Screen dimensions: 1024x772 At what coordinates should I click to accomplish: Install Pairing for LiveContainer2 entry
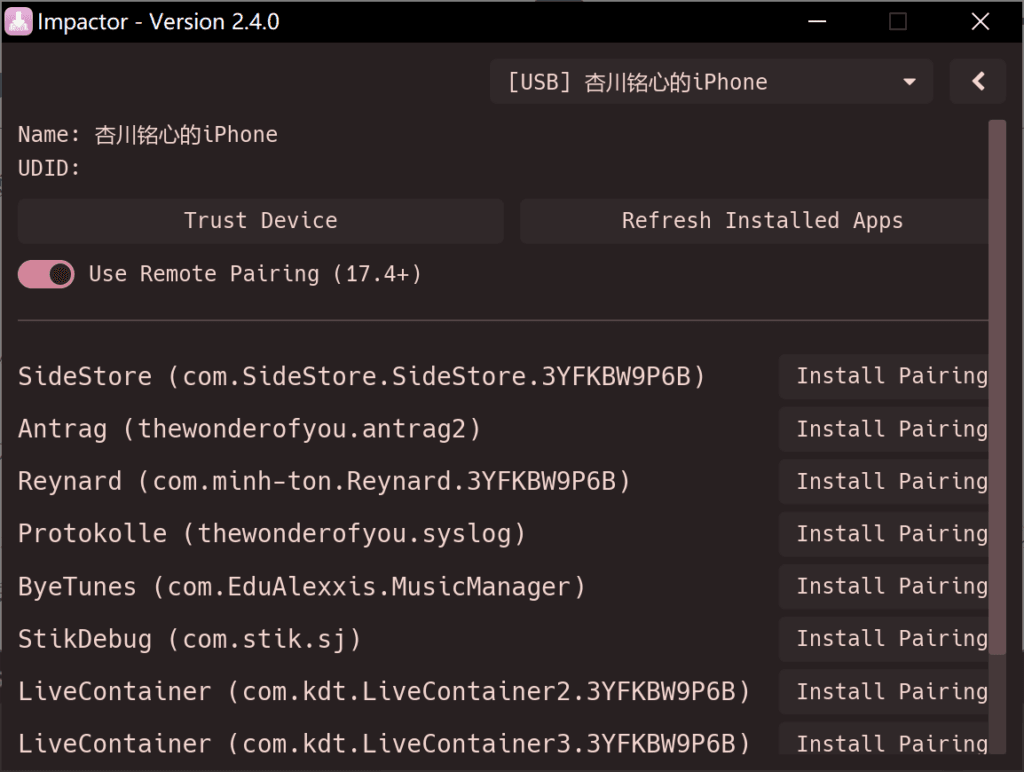click(x=884, y=691)
